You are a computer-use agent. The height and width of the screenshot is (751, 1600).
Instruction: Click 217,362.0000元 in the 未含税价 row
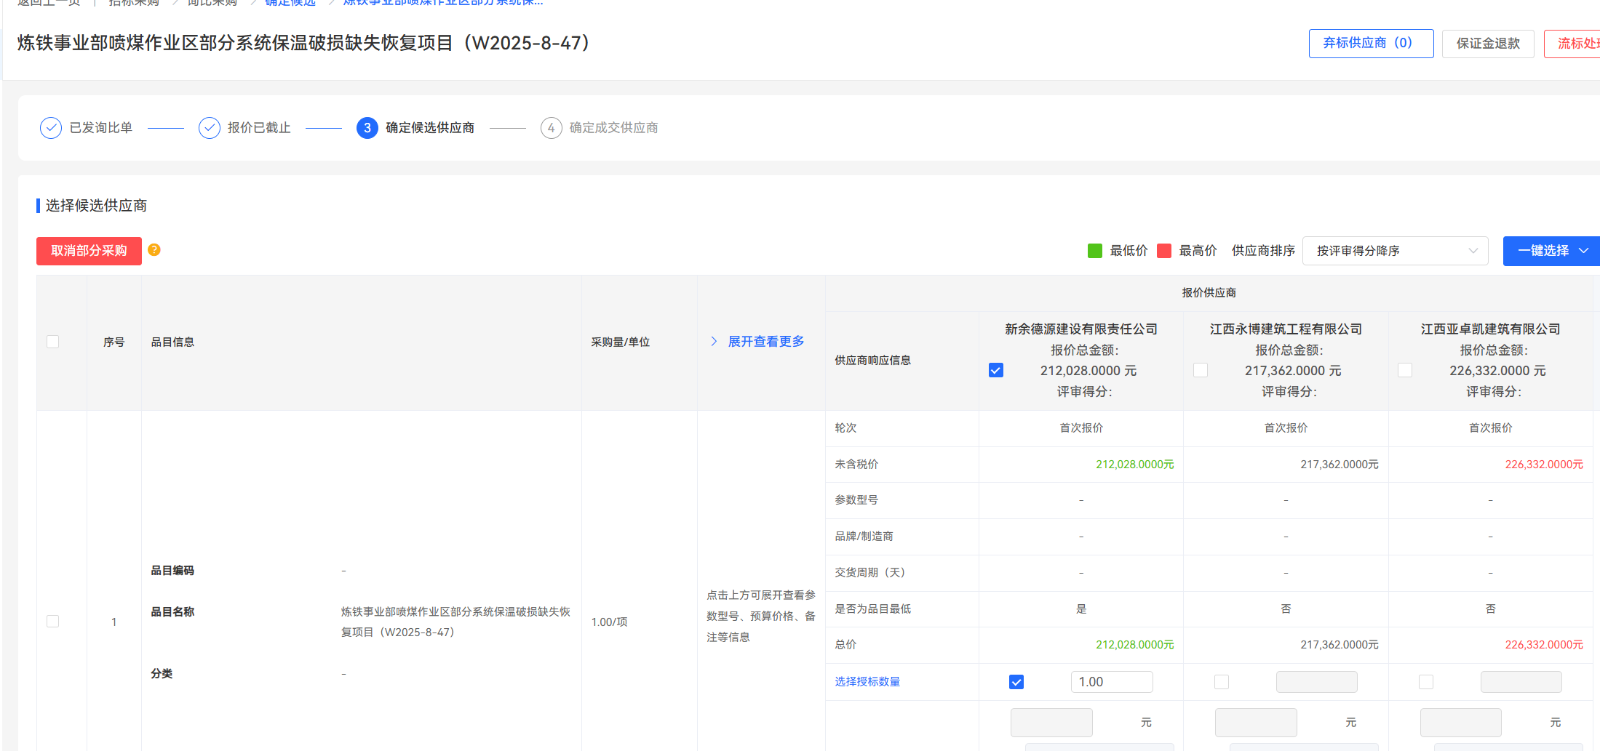[1339, 464]
